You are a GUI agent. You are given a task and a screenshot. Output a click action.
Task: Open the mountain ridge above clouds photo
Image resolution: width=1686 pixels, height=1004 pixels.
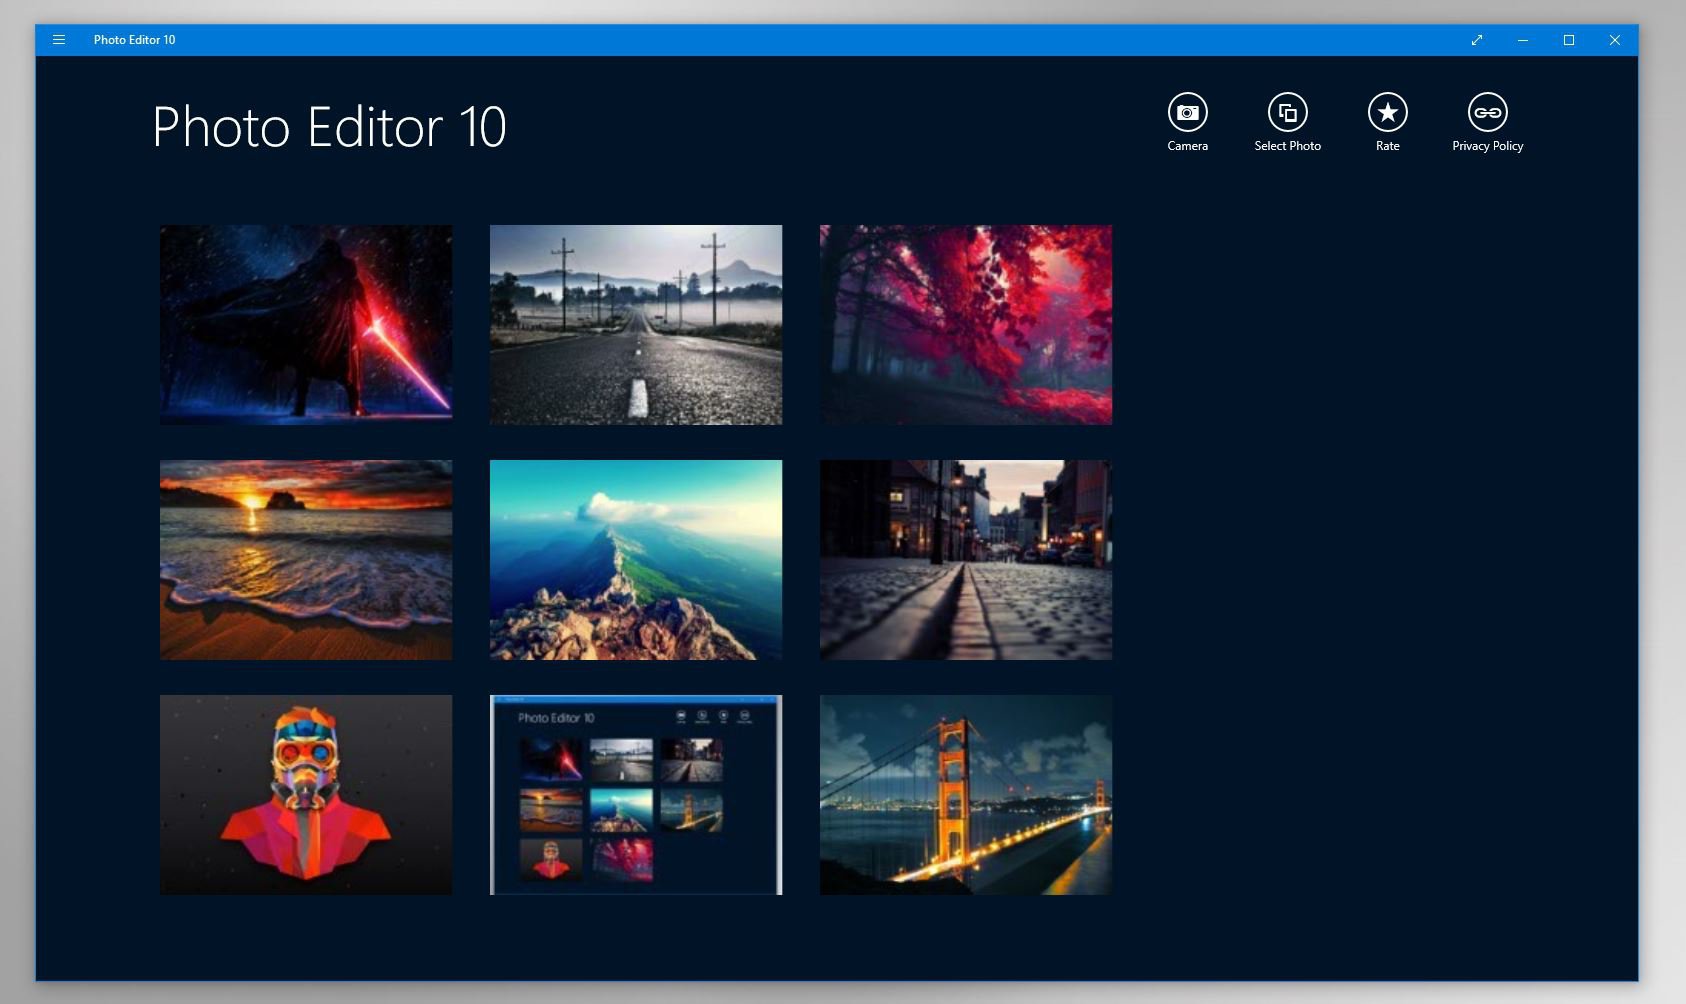636,560
